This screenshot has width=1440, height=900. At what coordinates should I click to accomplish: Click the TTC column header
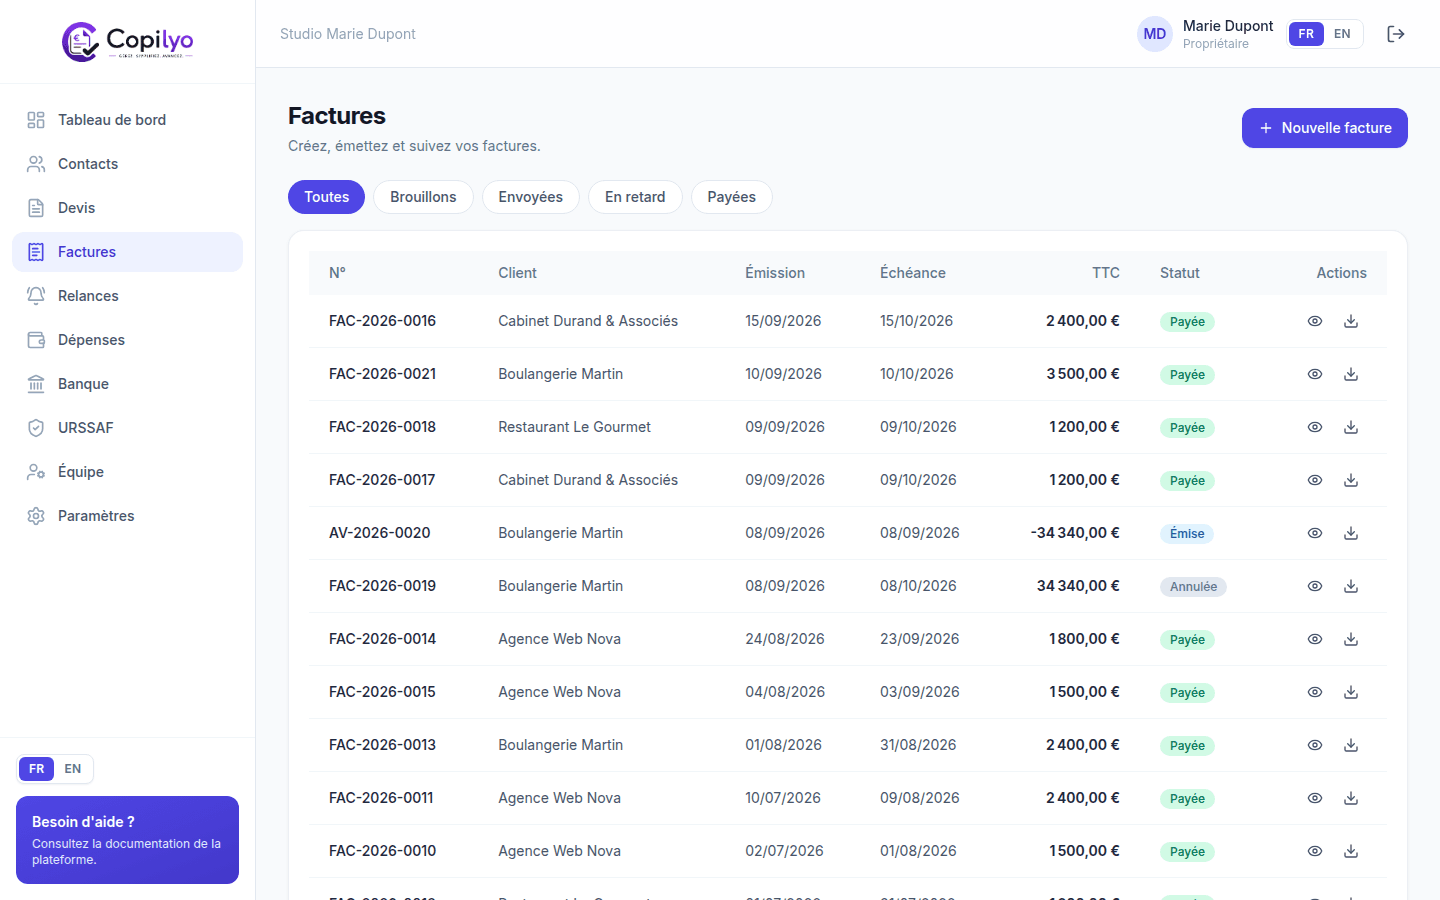click(1106, 273)
